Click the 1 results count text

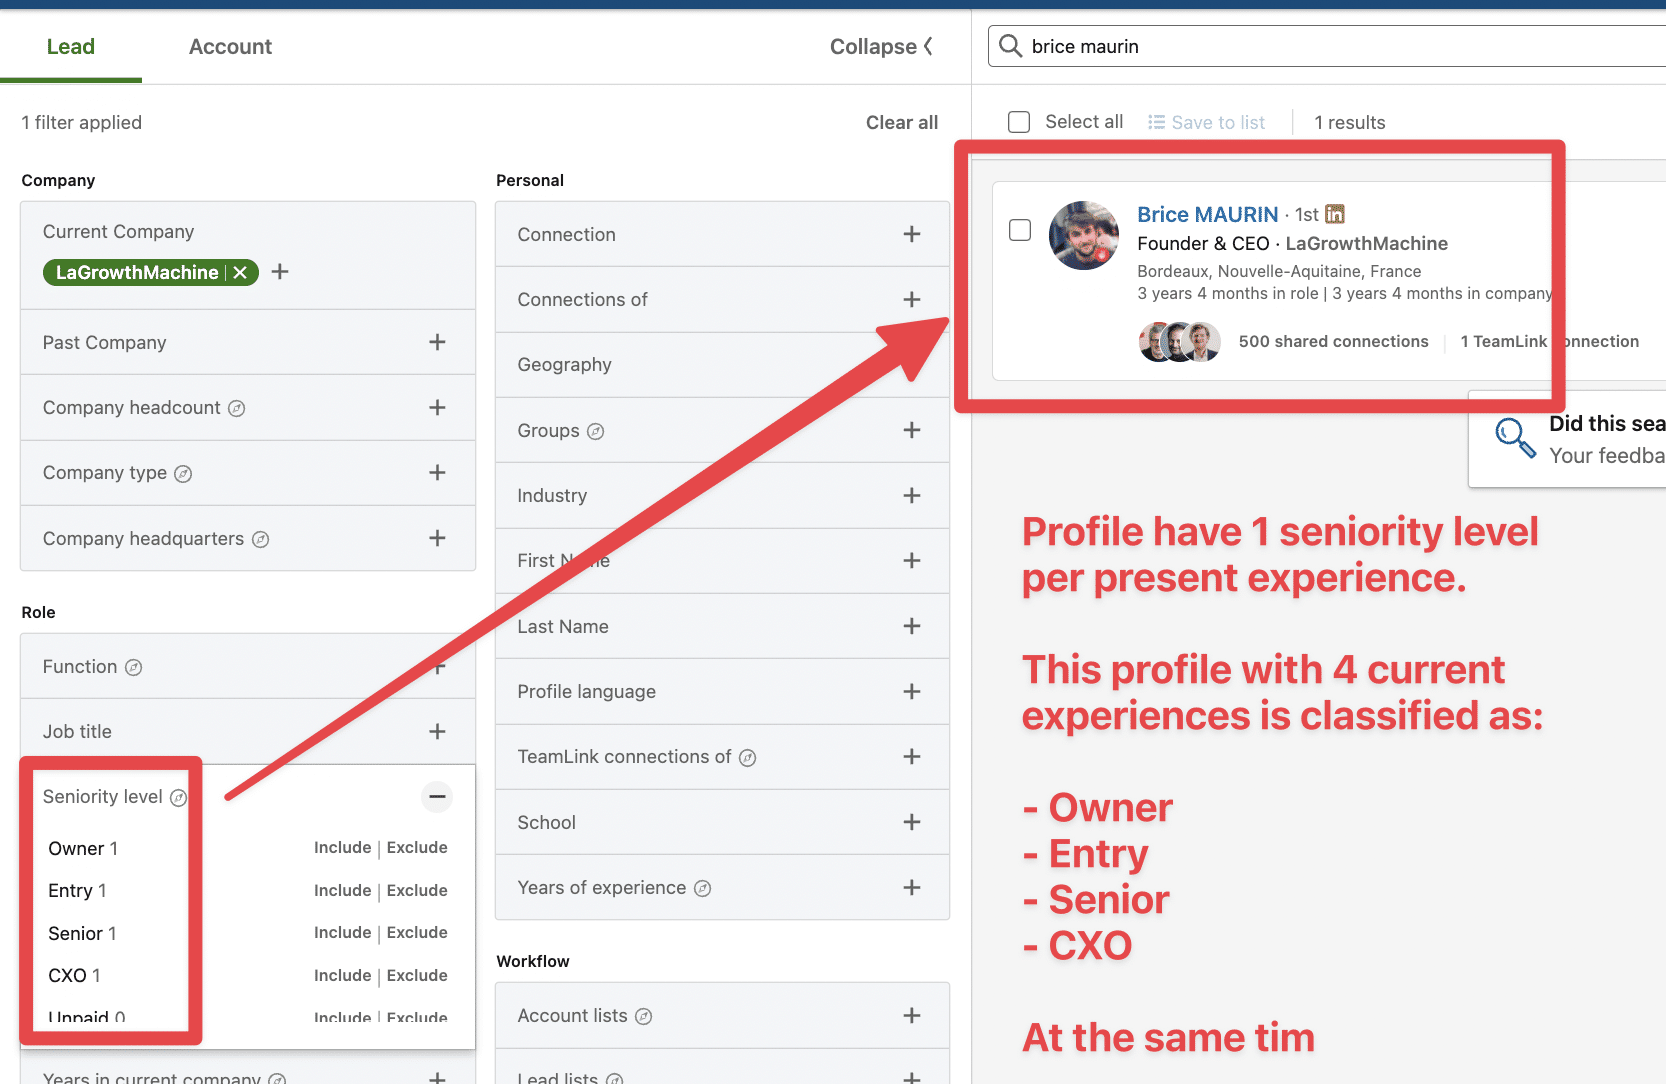pos(1349,122)
